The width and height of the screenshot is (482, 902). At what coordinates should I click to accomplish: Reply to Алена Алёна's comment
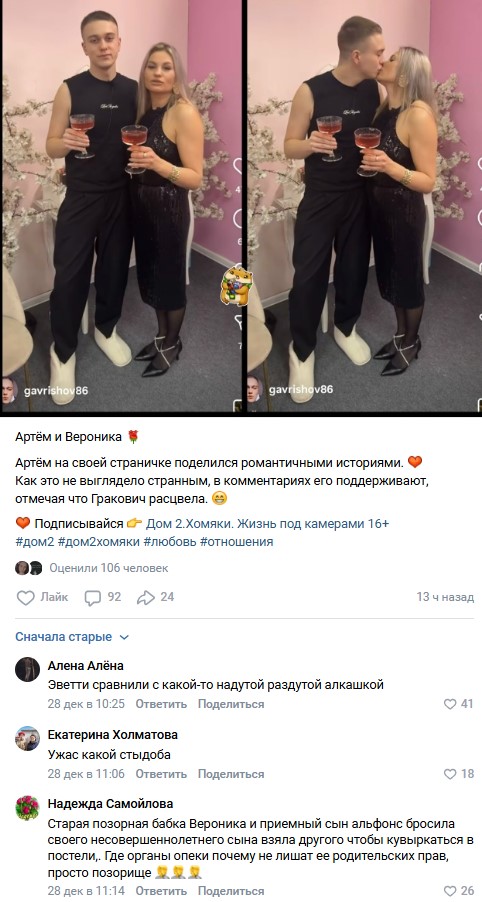[161, 704]
